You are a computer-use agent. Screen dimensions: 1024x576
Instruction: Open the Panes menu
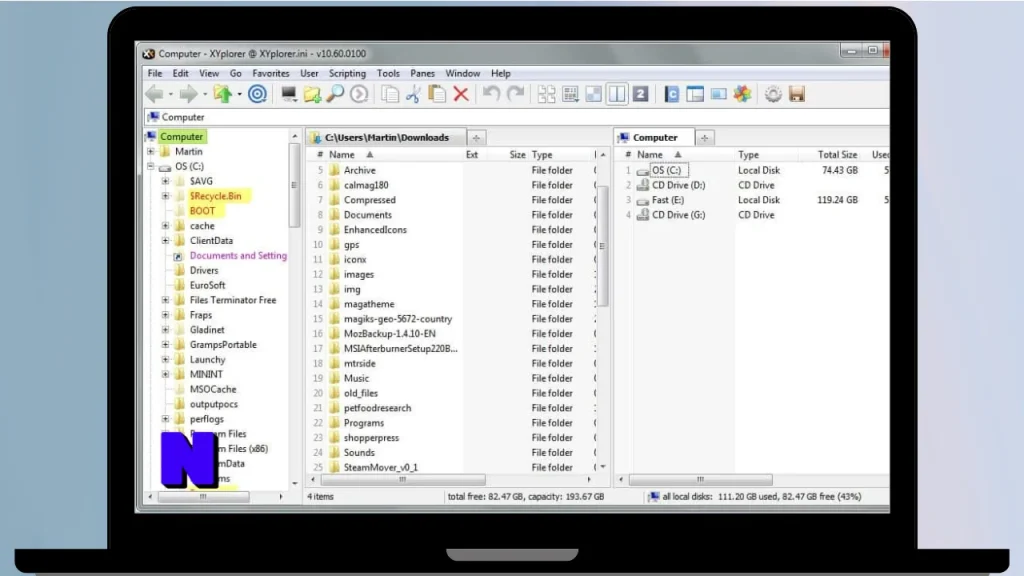click(x=423, y=74)
